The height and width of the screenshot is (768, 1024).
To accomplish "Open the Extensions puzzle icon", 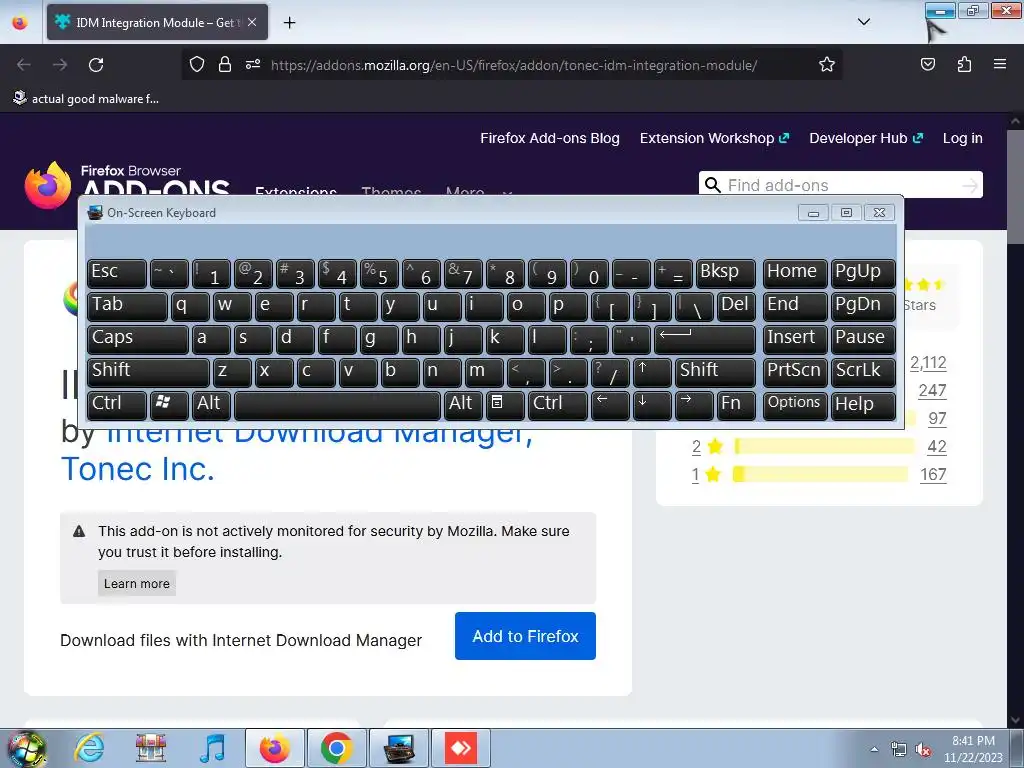I will point(964,64).
